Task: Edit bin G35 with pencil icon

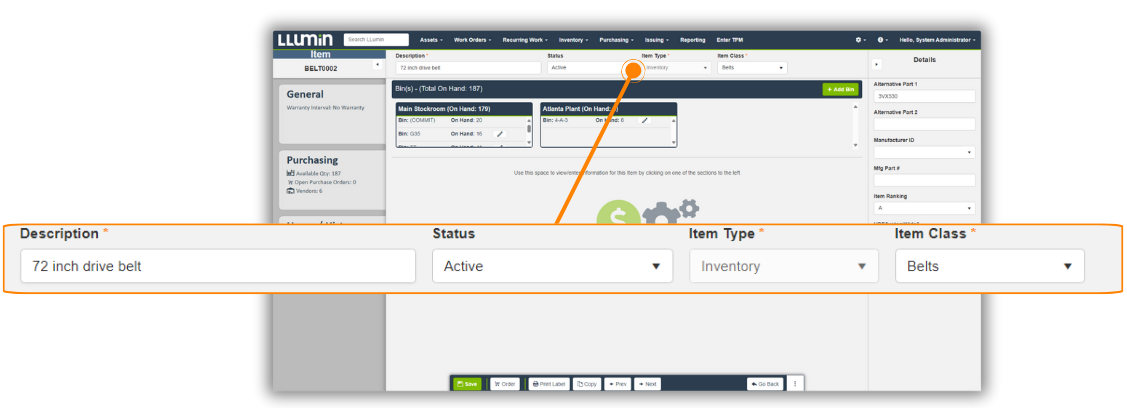Action: (500, 133)
